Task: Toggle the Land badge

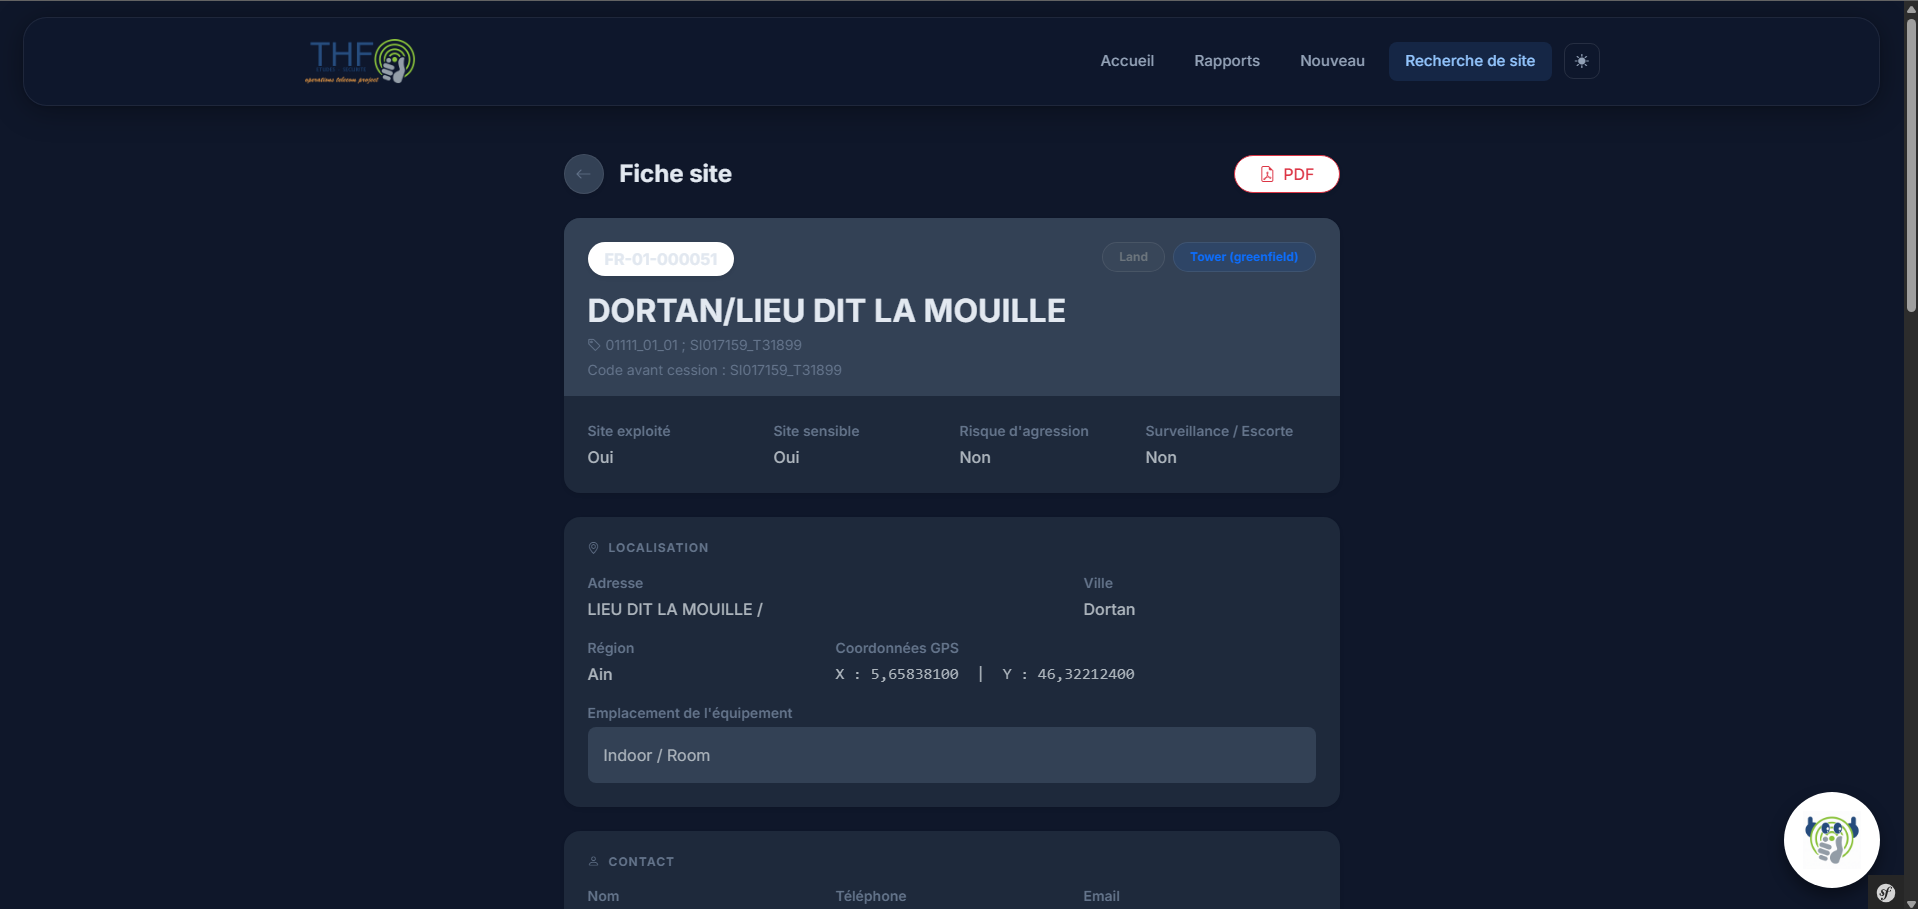Action: pyautogui.click(x=1132, y=256)
